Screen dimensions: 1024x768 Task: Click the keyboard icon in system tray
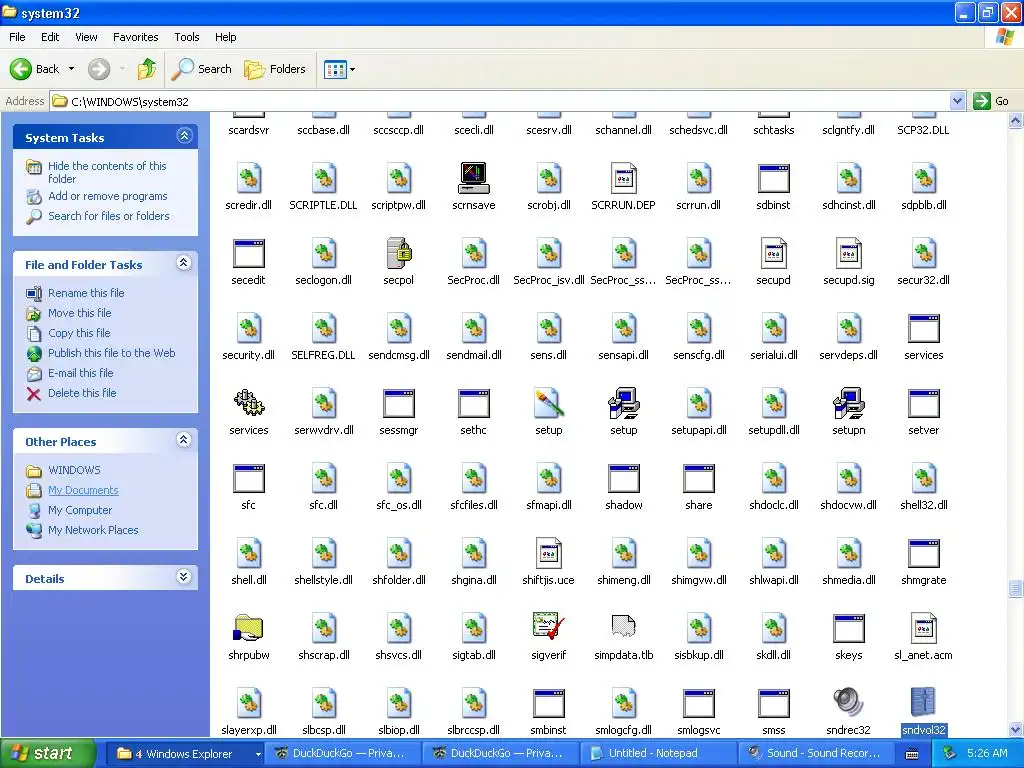[912, 754]
